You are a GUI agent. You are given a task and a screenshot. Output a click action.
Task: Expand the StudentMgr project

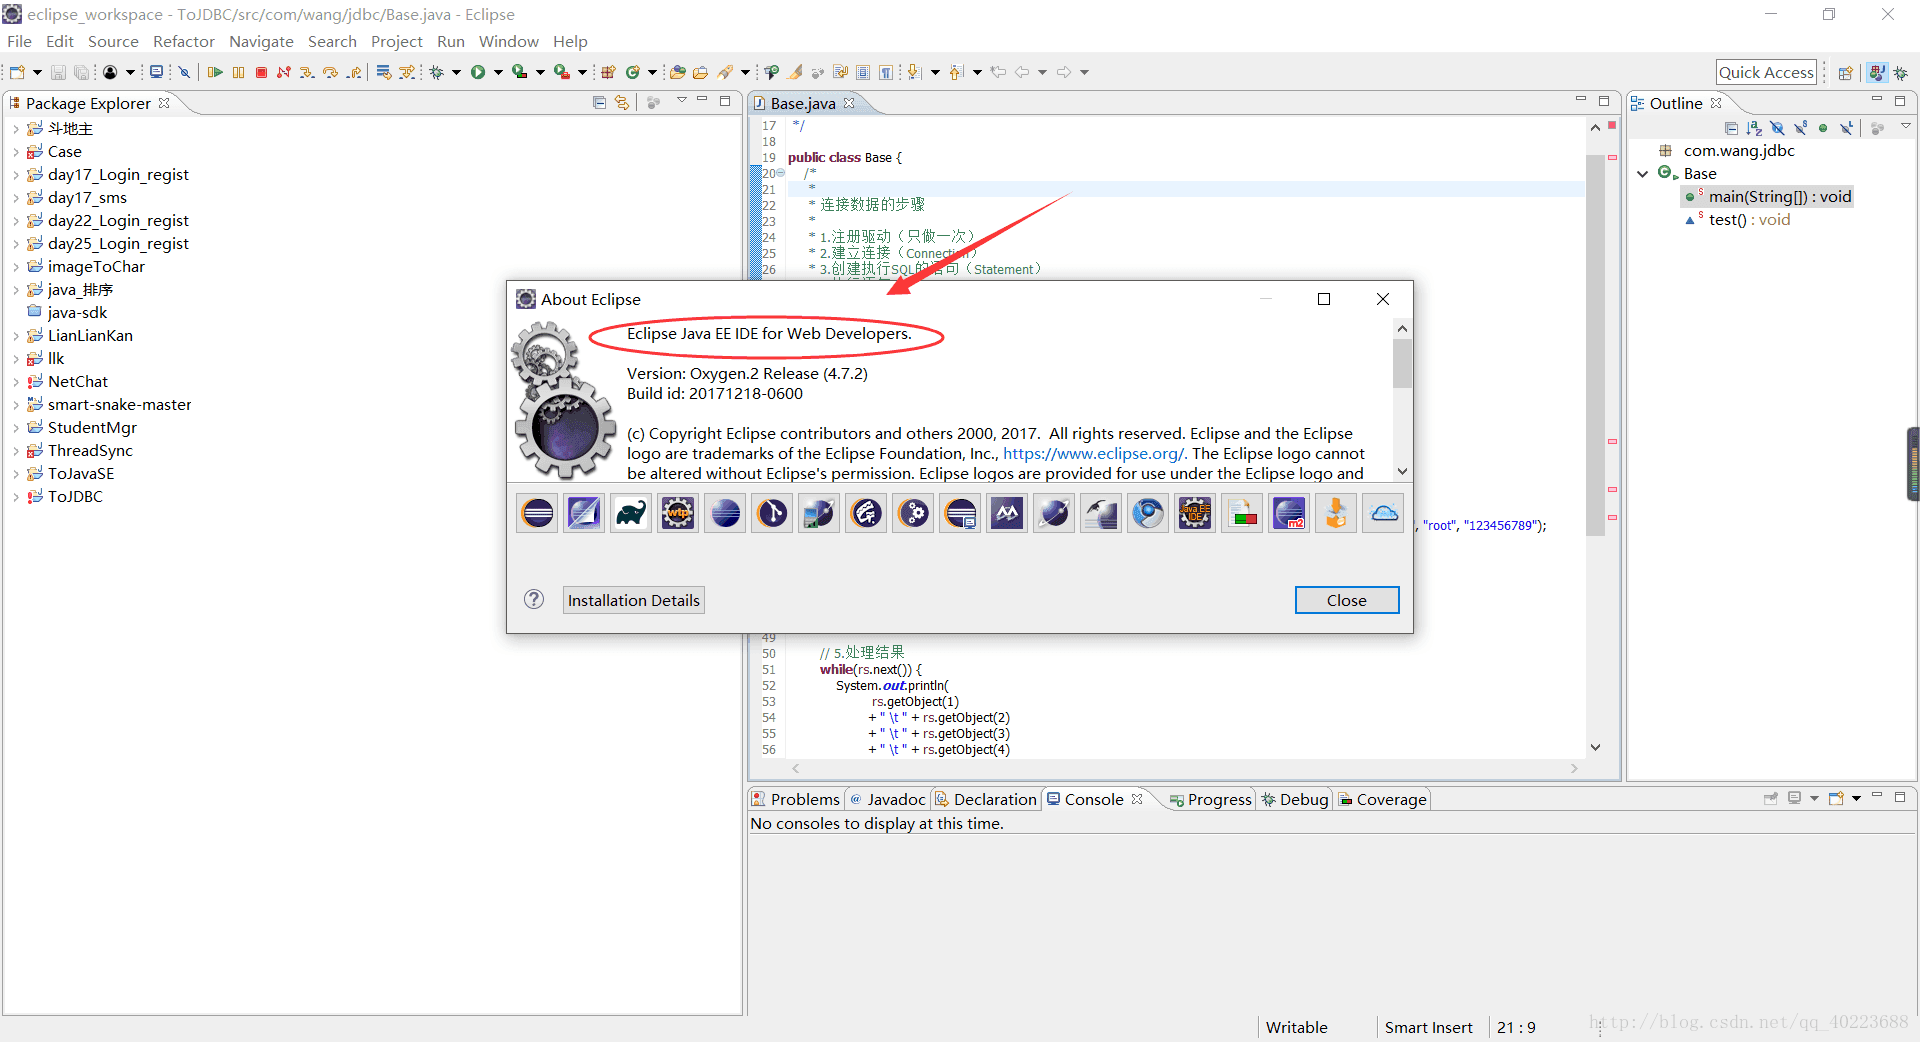tap(16, 428)
